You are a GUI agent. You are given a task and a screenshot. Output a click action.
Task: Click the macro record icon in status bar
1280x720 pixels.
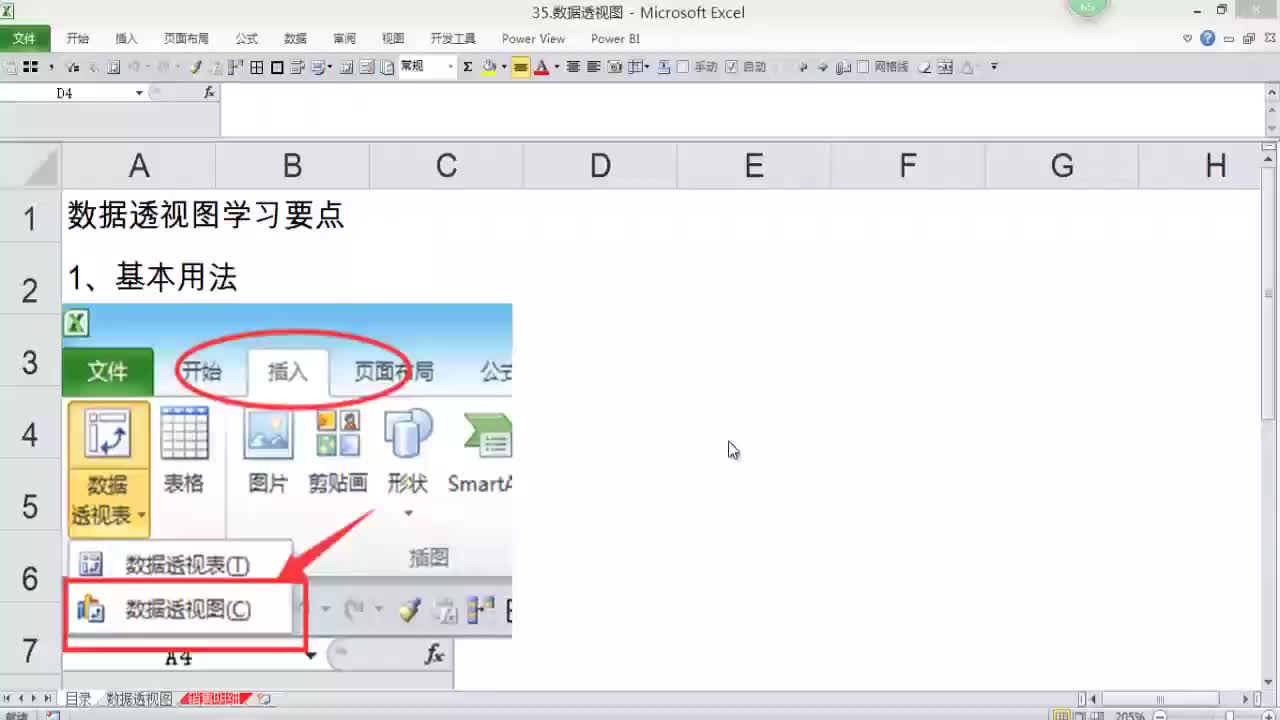tap(53, 716)
